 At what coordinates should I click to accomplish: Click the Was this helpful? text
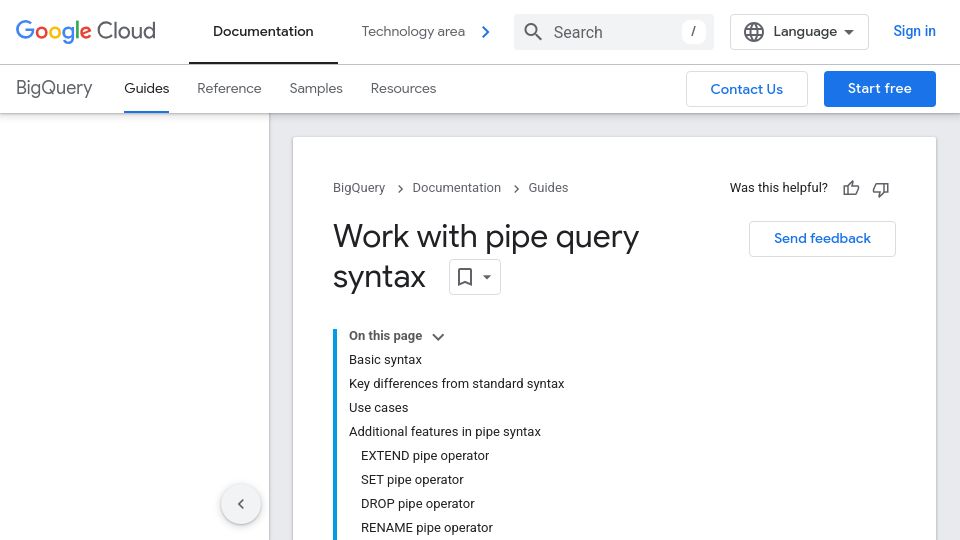[778, 188]
